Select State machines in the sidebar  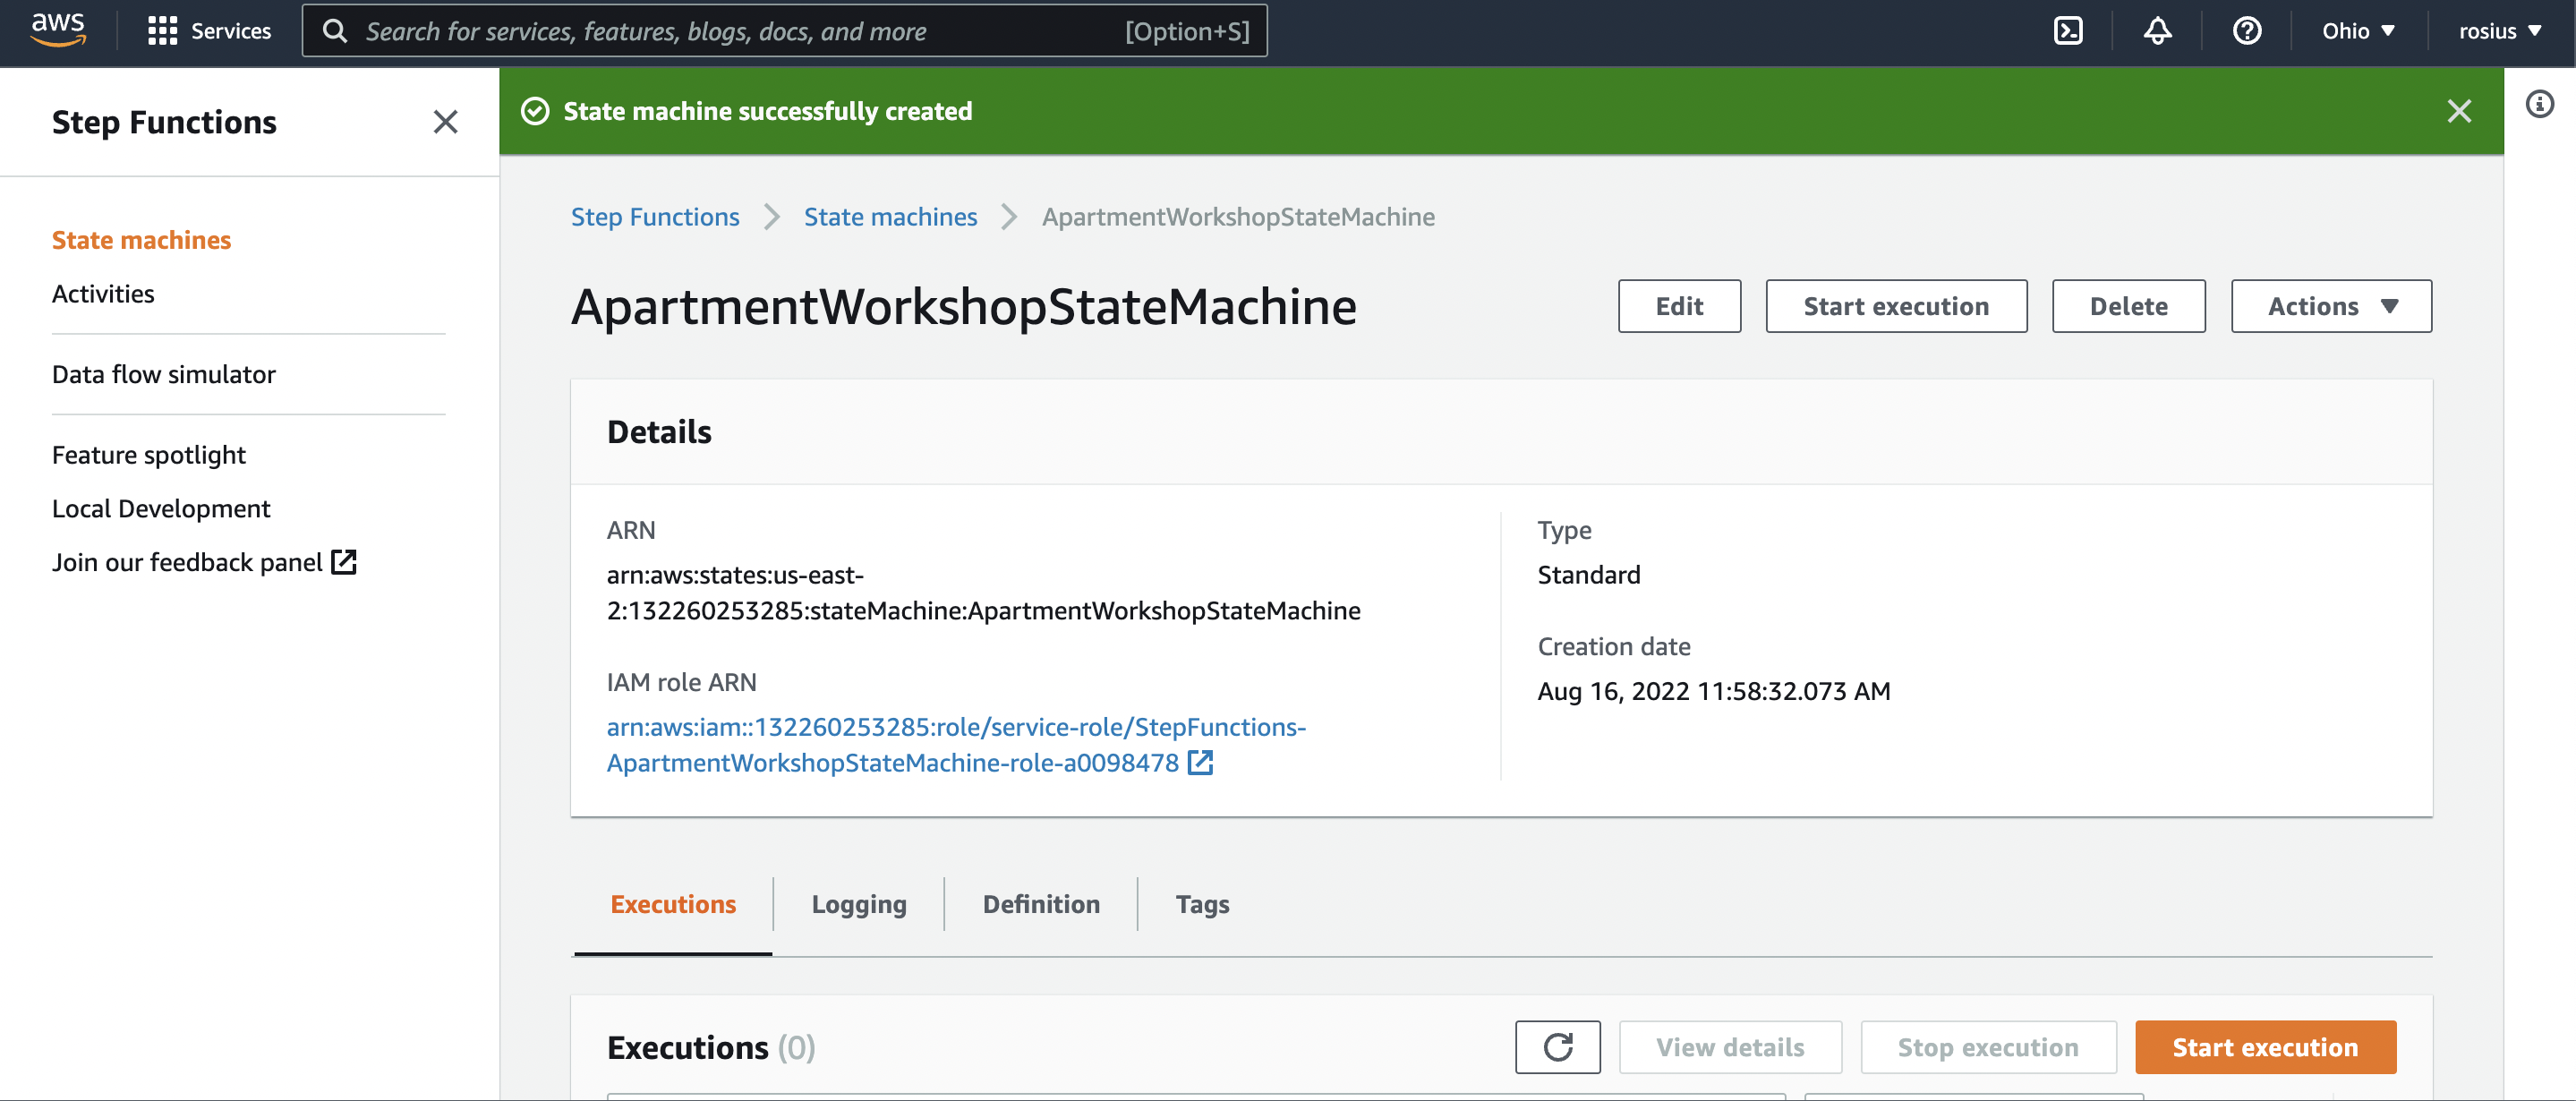(141, 240)
